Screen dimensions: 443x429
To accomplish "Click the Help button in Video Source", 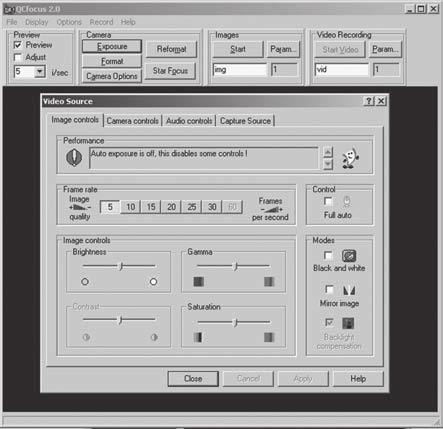I will pos(358,379).
